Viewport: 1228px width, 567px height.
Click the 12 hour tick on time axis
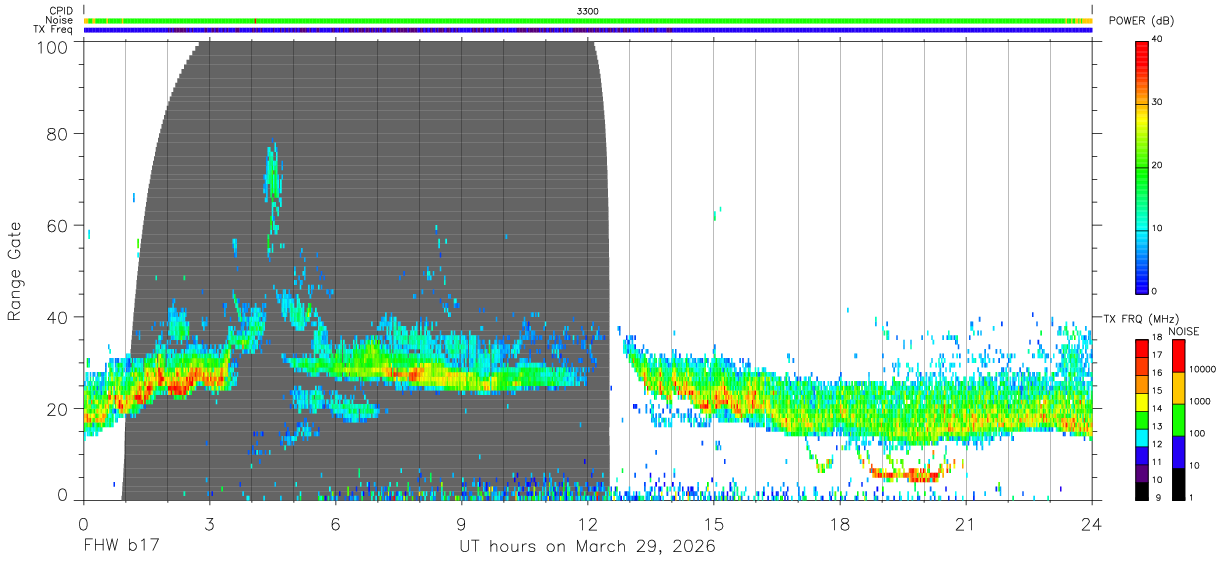pyautogui.click(x=588, y=523)
